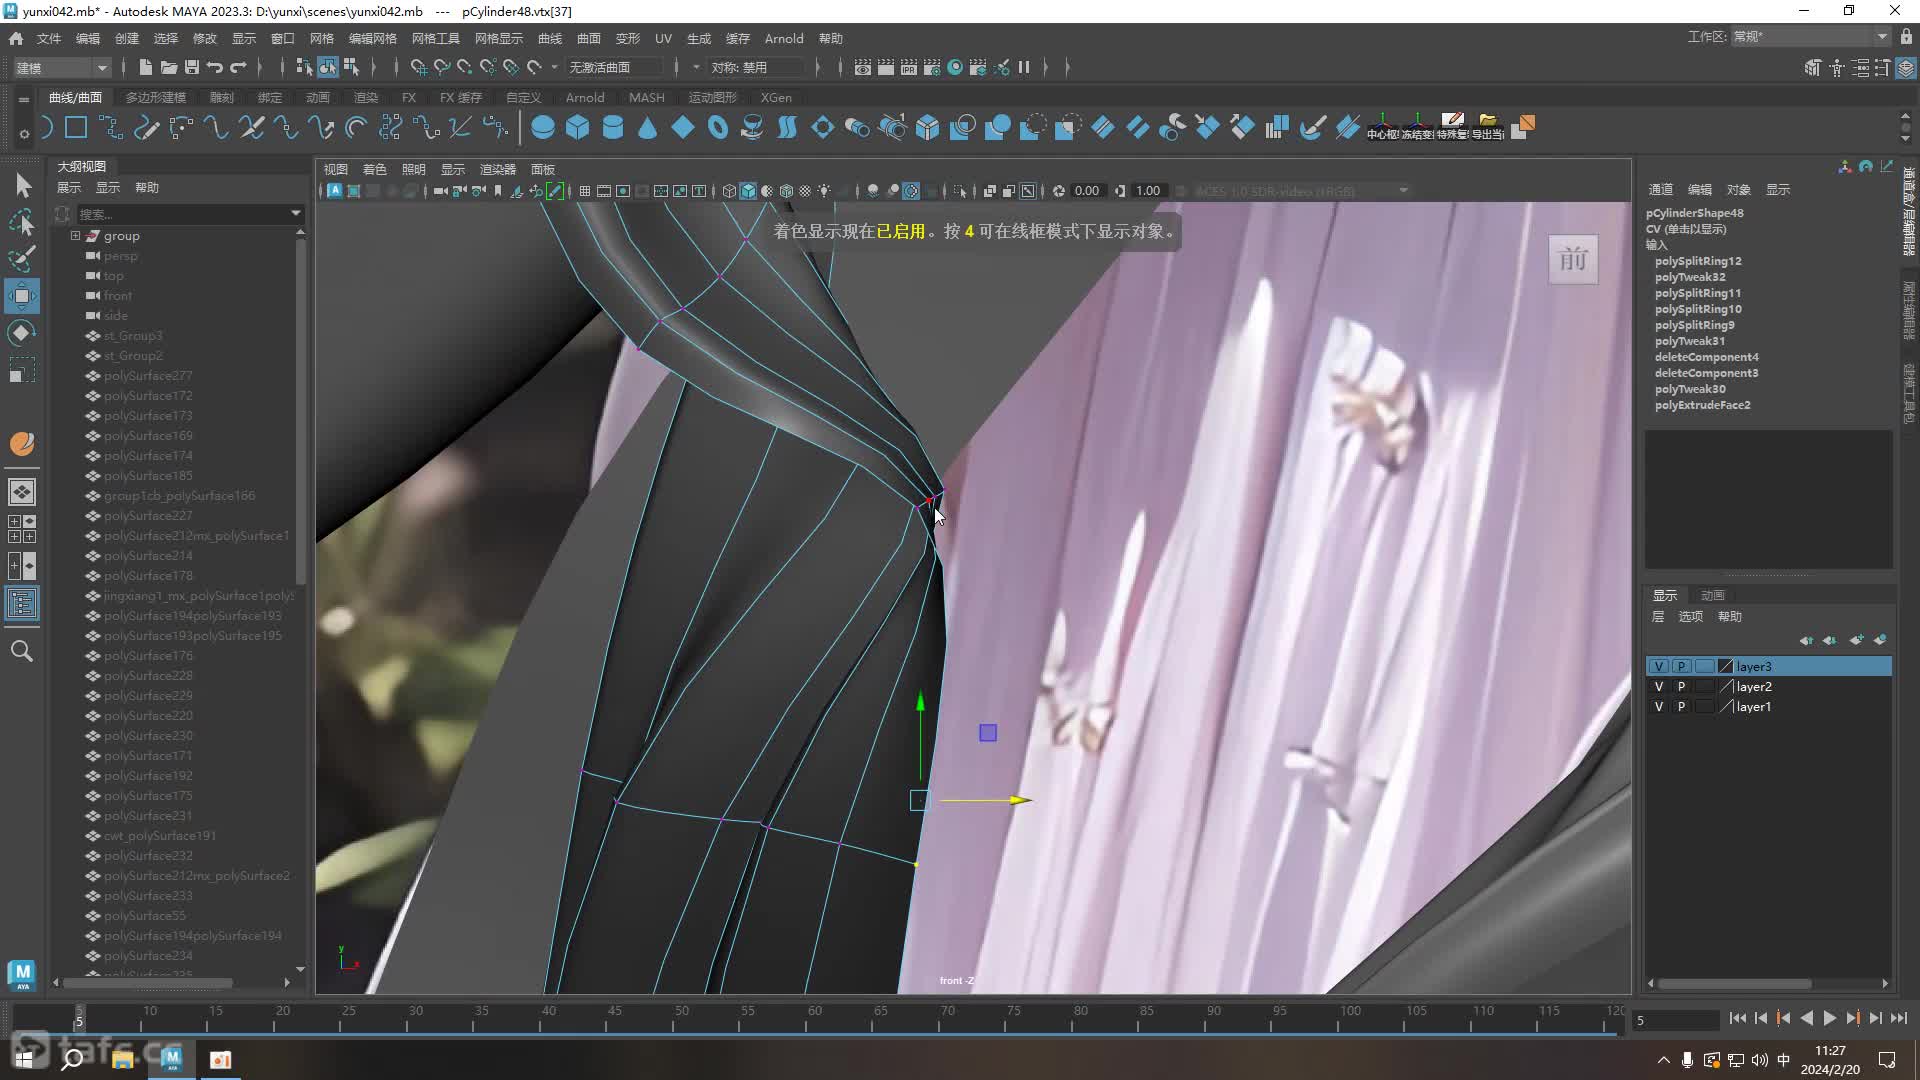Screen dimensions: 1920x1080
Task: Click the polygon cylinder shelf icon
Action: coord(613,128)
